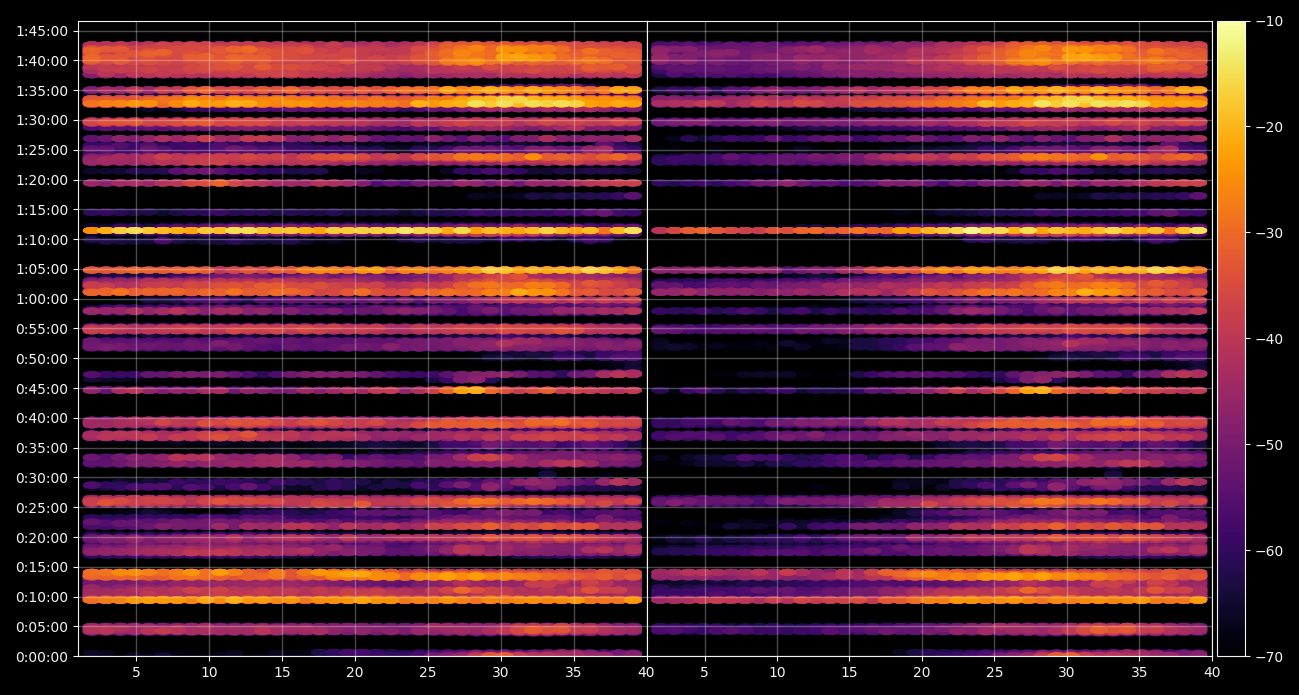Select x-axis tick 20 under the left plot
This screenshot has height=695, width=1299.
click(355, 672)
